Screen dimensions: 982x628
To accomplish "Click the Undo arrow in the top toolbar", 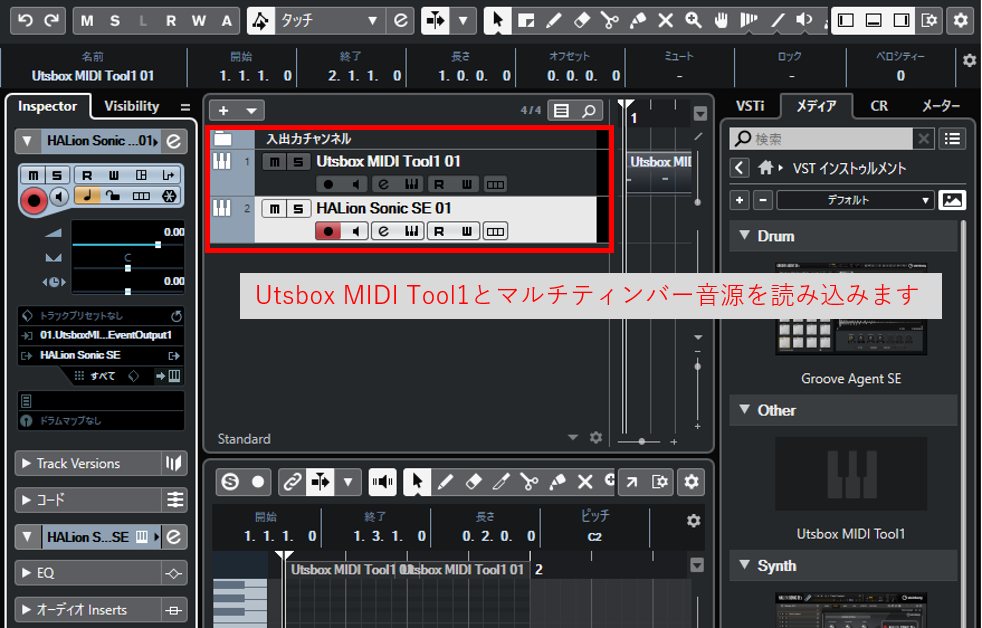I will click(x=25, y=21).
